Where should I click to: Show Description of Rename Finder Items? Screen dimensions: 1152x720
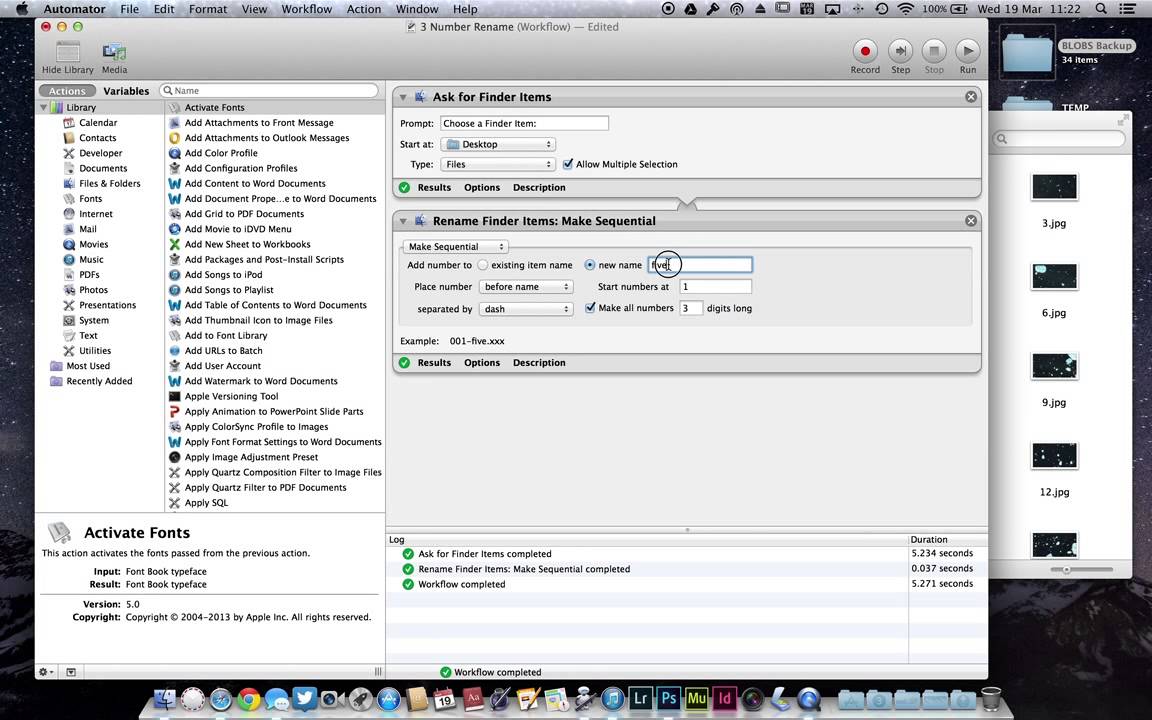(x=539, y=363)
